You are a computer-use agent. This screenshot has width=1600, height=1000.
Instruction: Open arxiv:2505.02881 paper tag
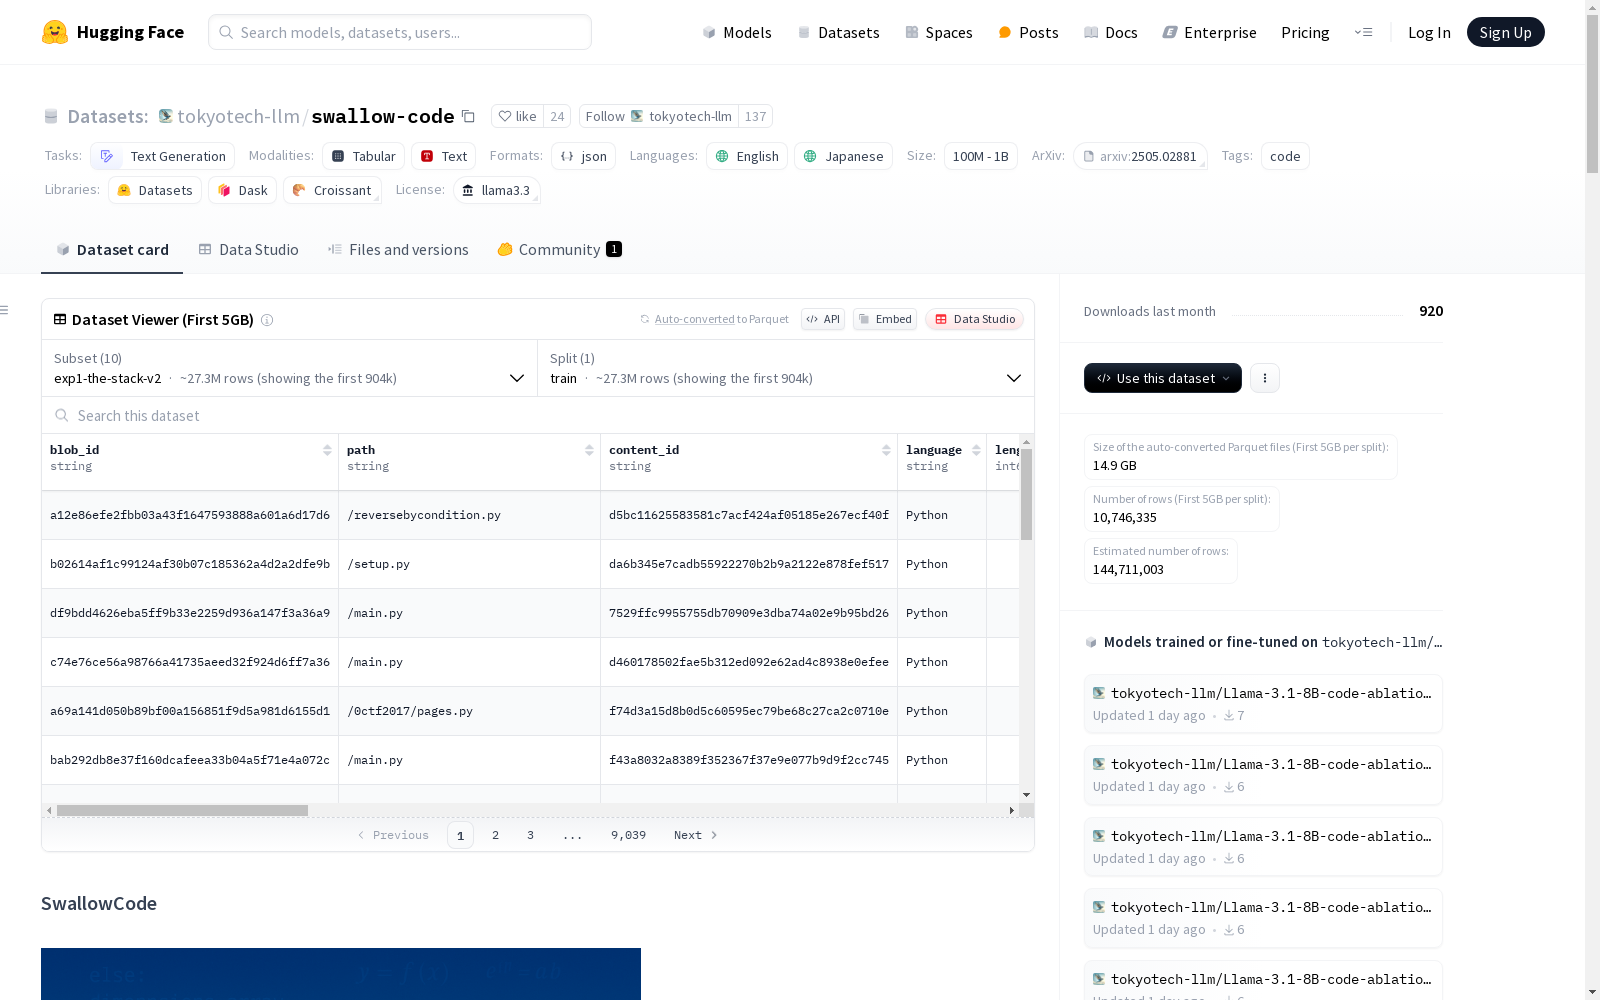[x=1140, y=156]
